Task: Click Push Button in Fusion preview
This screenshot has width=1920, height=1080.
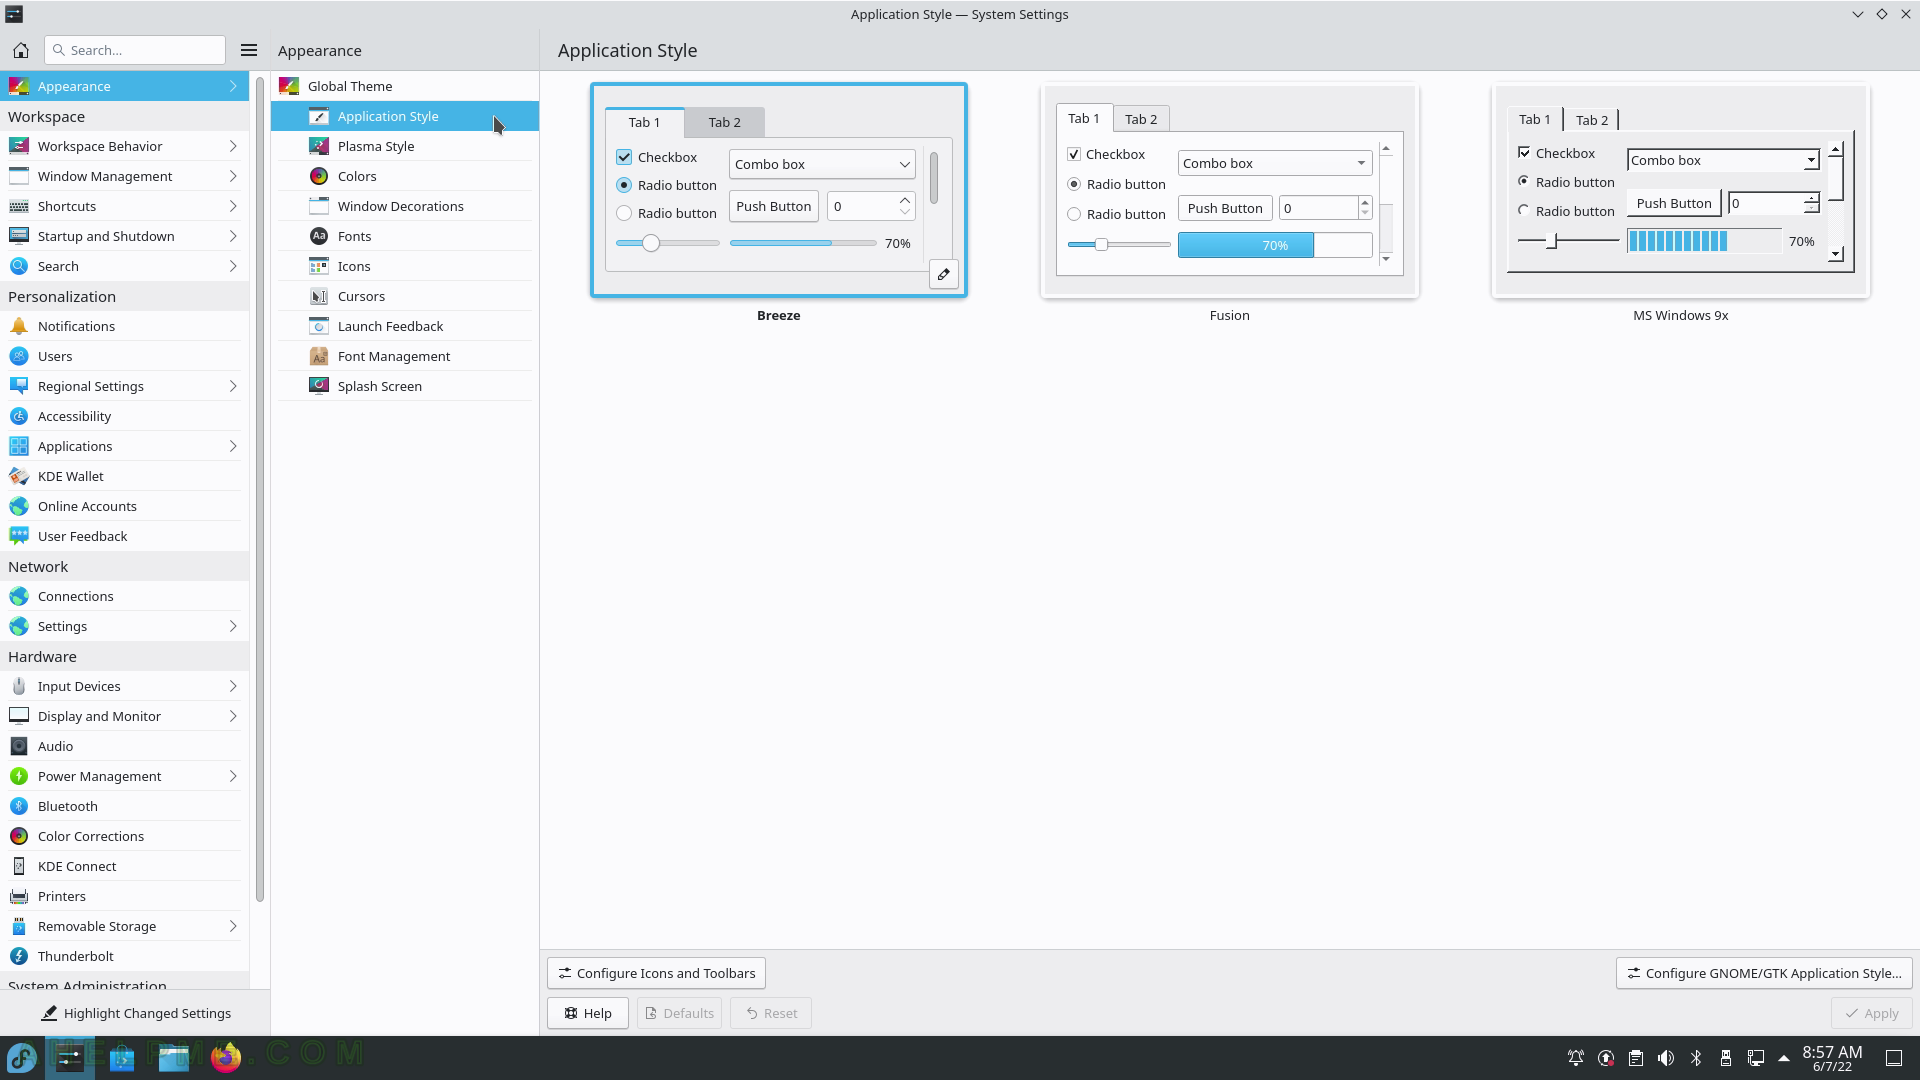Action: [x=1225, y=208]
